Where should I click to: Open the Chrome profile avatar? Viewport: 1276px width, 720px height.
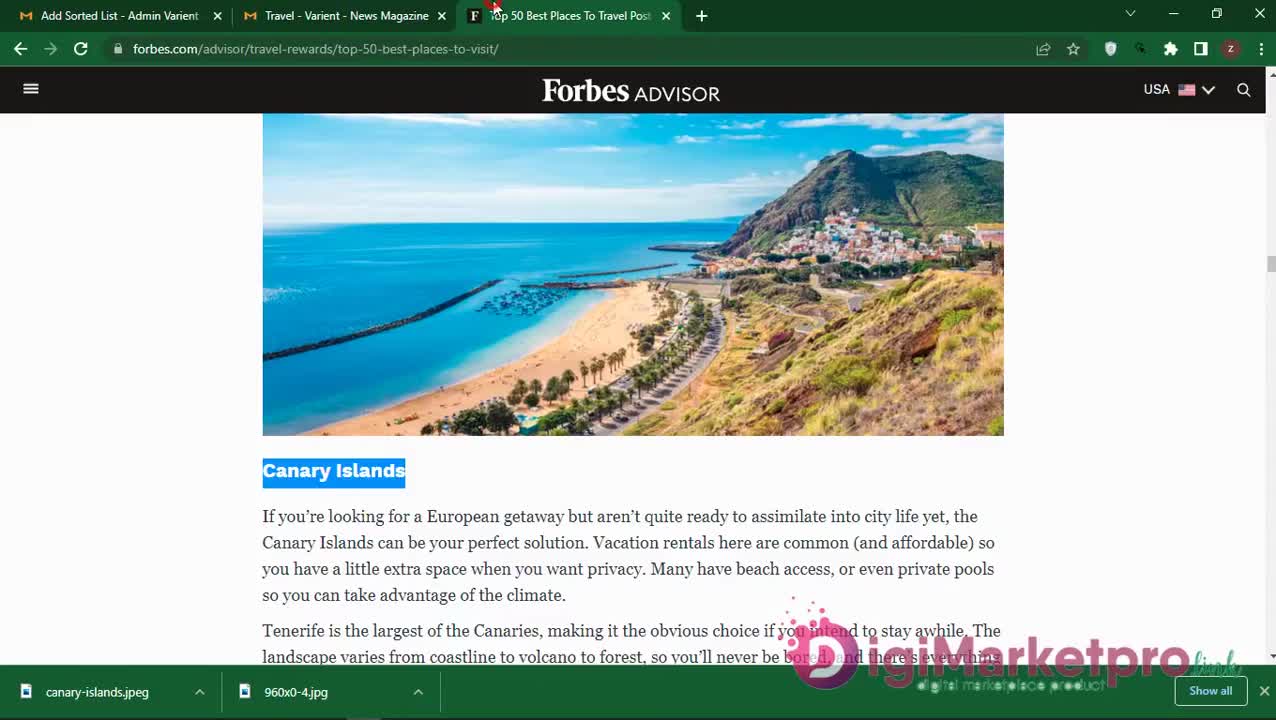(1230, 48)
